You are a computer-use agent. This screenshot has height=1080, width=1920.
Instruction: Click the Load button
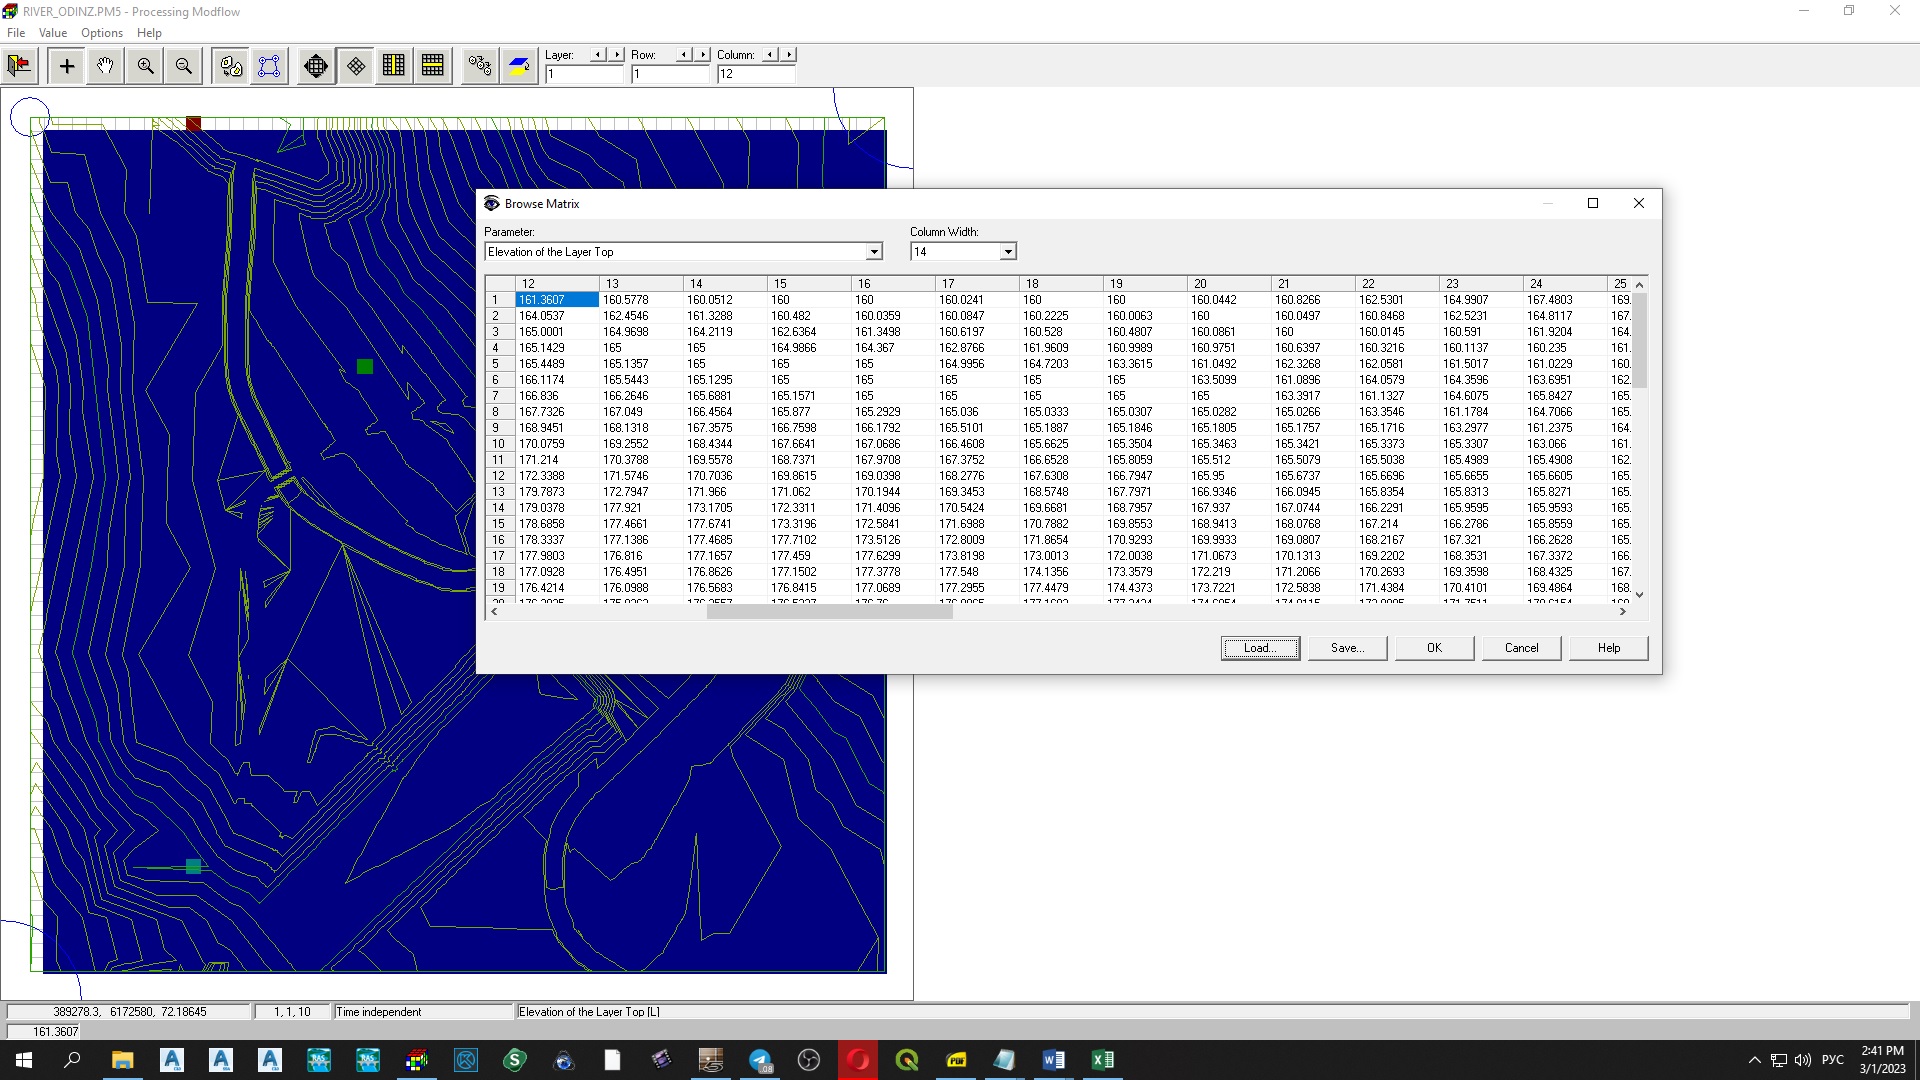(1259, 647)
